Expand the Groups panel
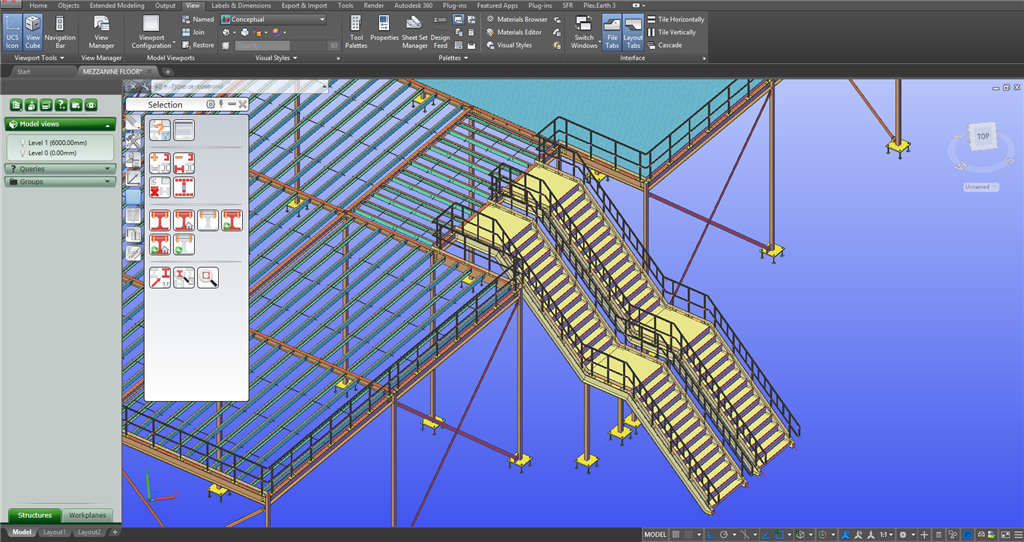This screenshot has height=542, width=1024. pyautogui.click(x=60, y=182)
